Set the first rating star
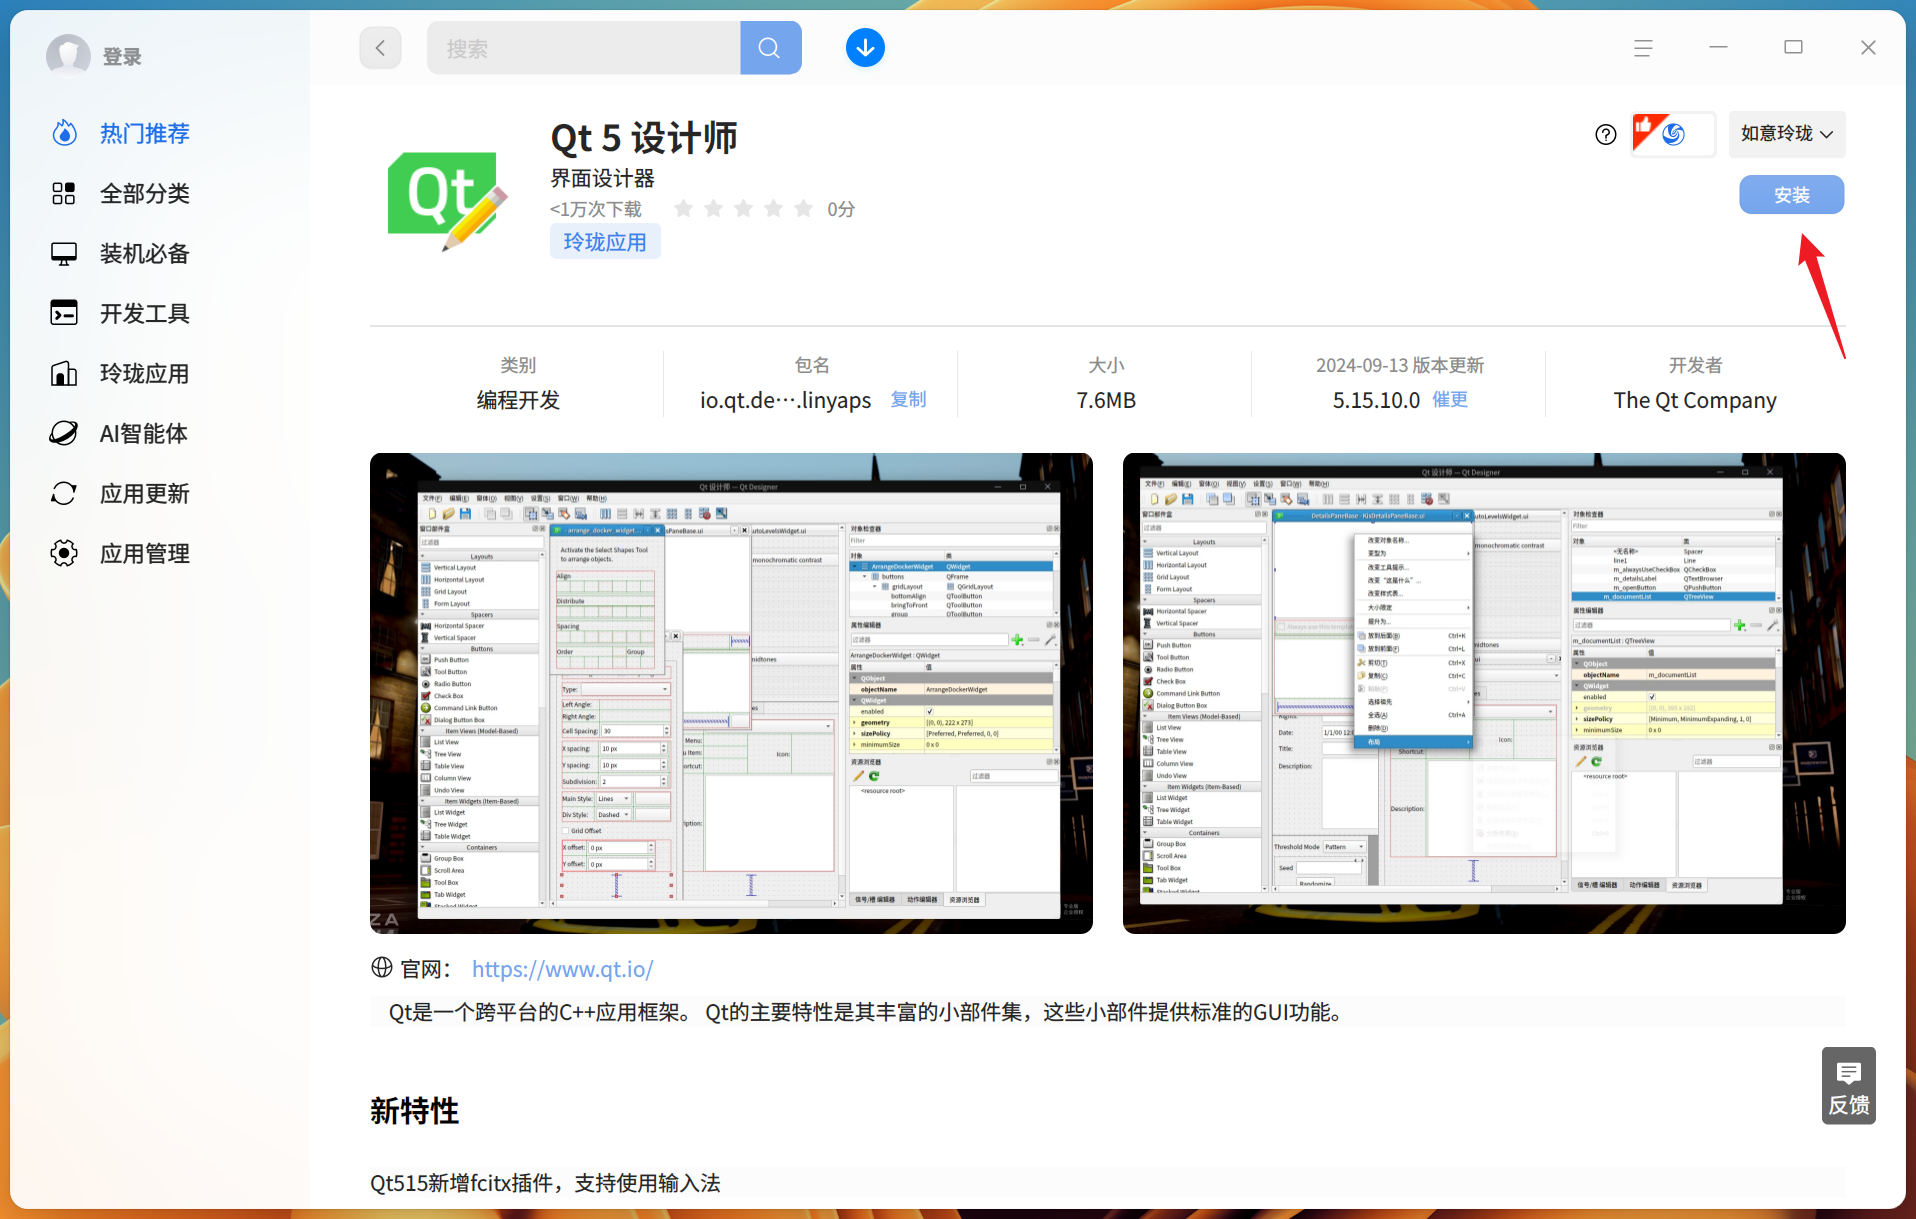Screen dimensions: 1916x1219 [683, 208]
